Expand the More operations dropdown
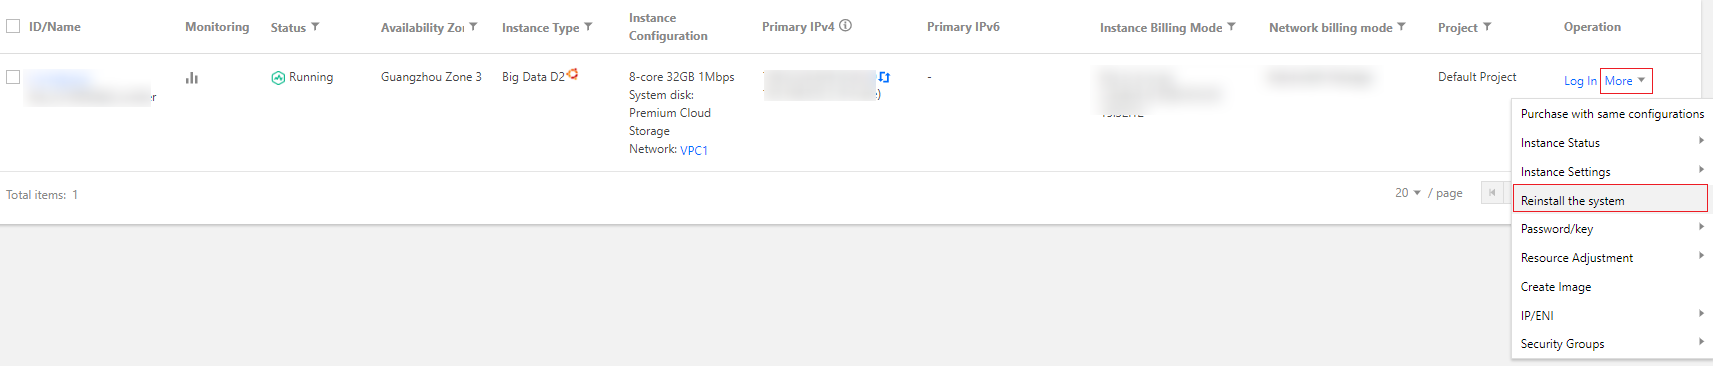1713x366 pixels. 1626,81
